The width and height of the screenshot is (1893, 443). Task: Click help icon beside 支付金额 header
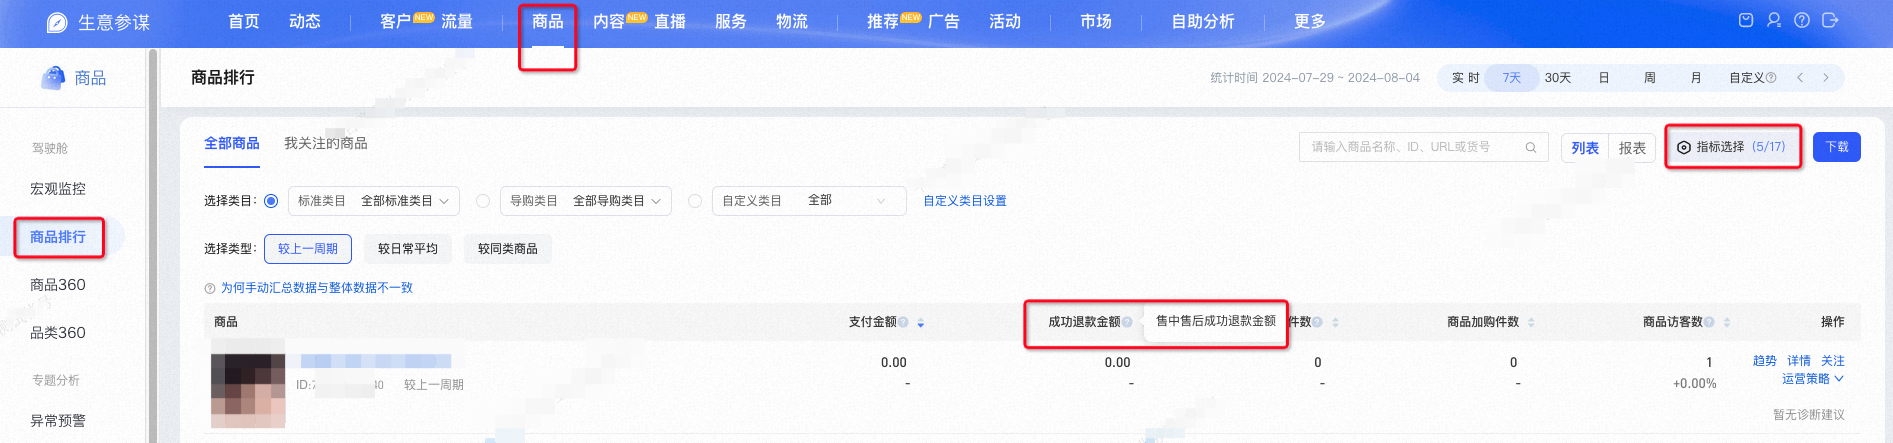click(x=903, y=322)
